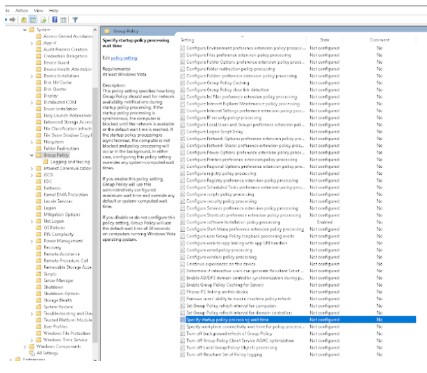Select the Disk Quotas folder icon
Viewport: 427px width, 373px height.
[x=39, y=89]
